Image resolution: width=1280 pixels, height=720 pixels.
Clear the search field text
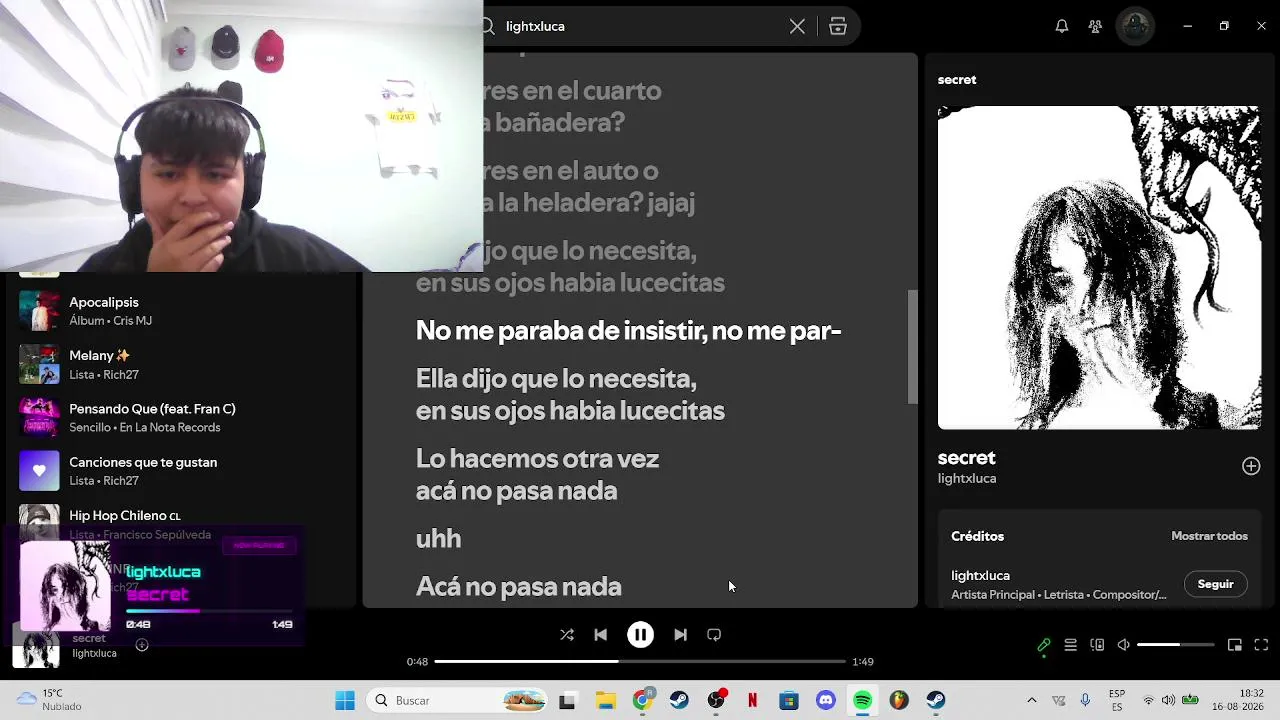click(797, 26)
